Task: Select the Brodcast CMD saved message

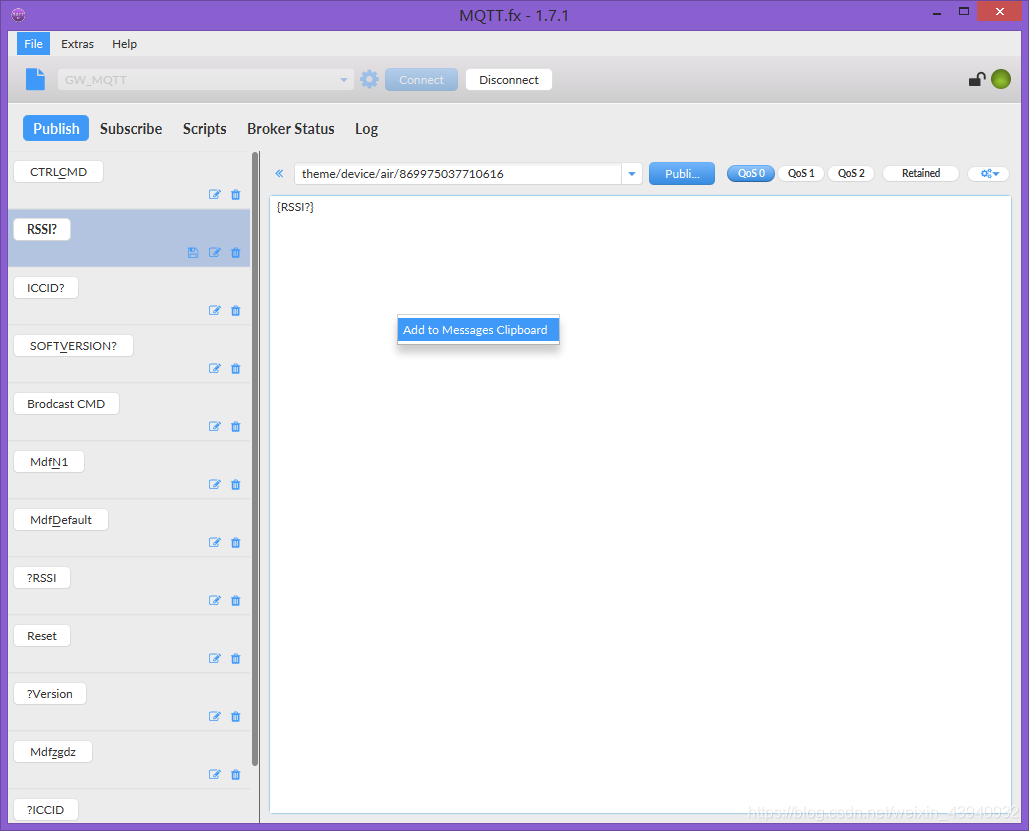Action: coord(66,404)
